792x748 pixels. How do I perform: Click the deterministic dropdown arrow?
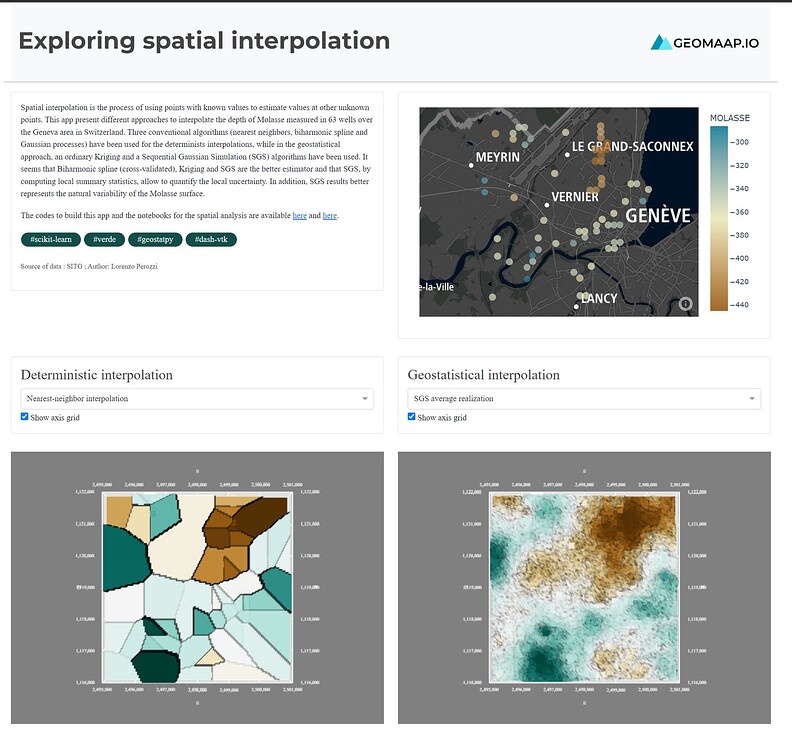(x=365, y=398)
